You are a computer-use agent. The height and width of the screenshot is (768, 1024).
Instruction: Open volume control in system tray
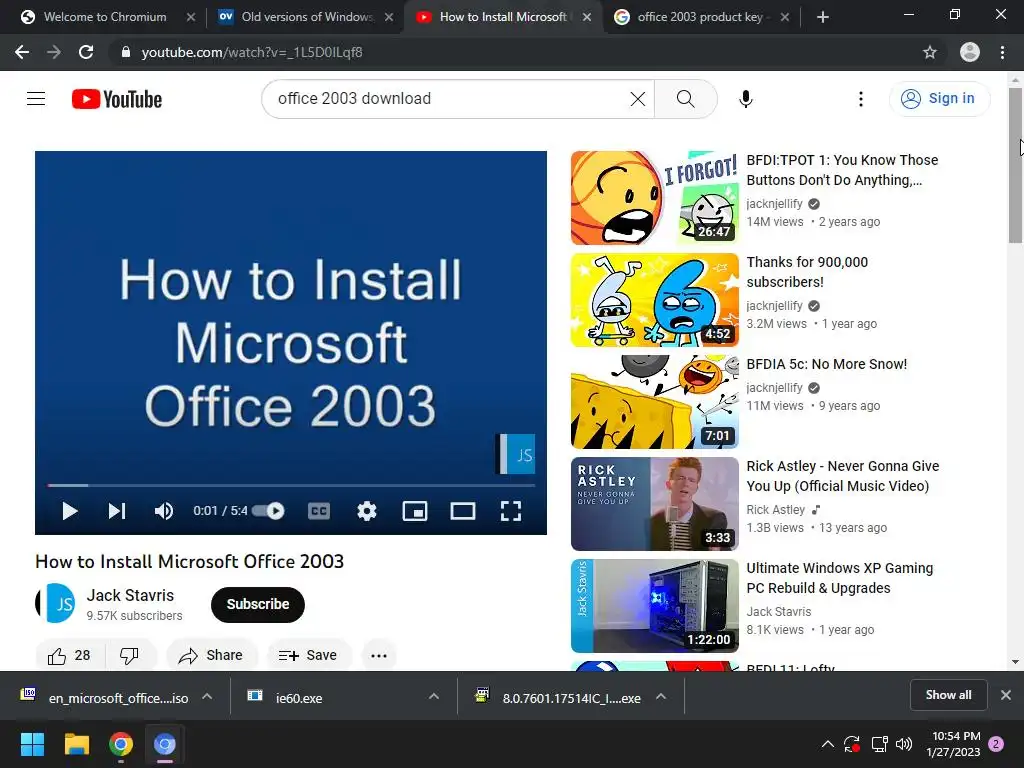pos(904,744)
